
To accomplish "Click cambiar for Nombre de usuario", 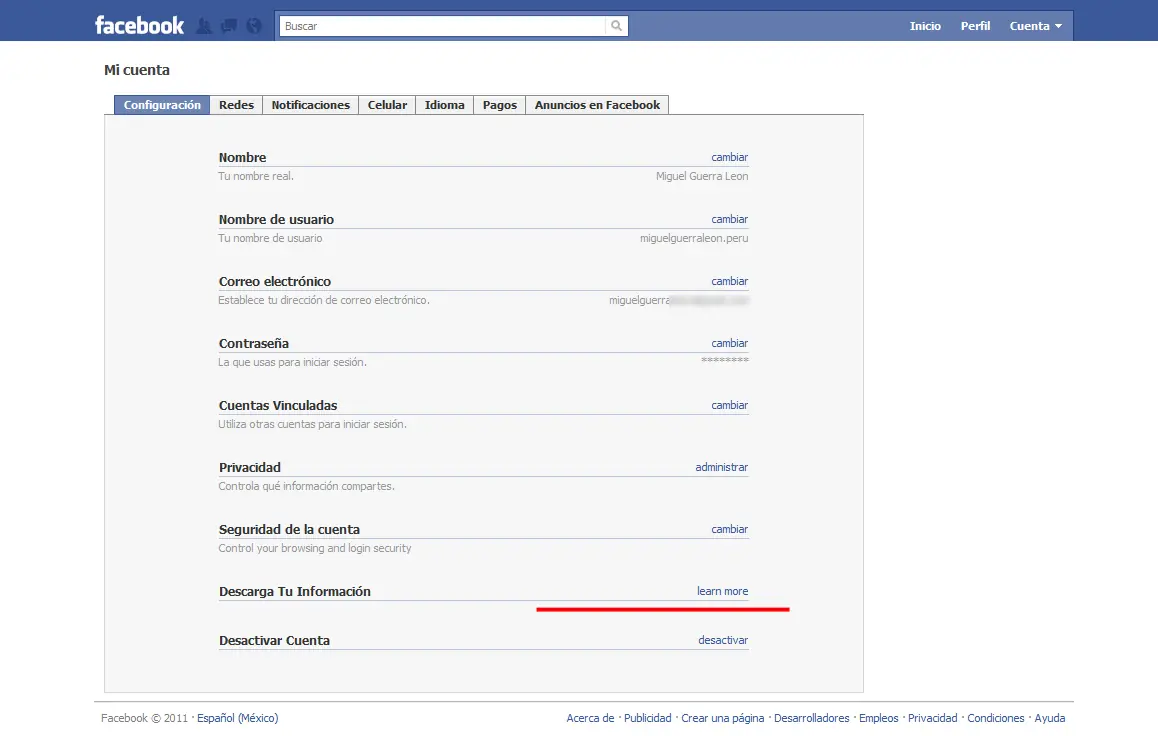I will click(x=730, y=219).
